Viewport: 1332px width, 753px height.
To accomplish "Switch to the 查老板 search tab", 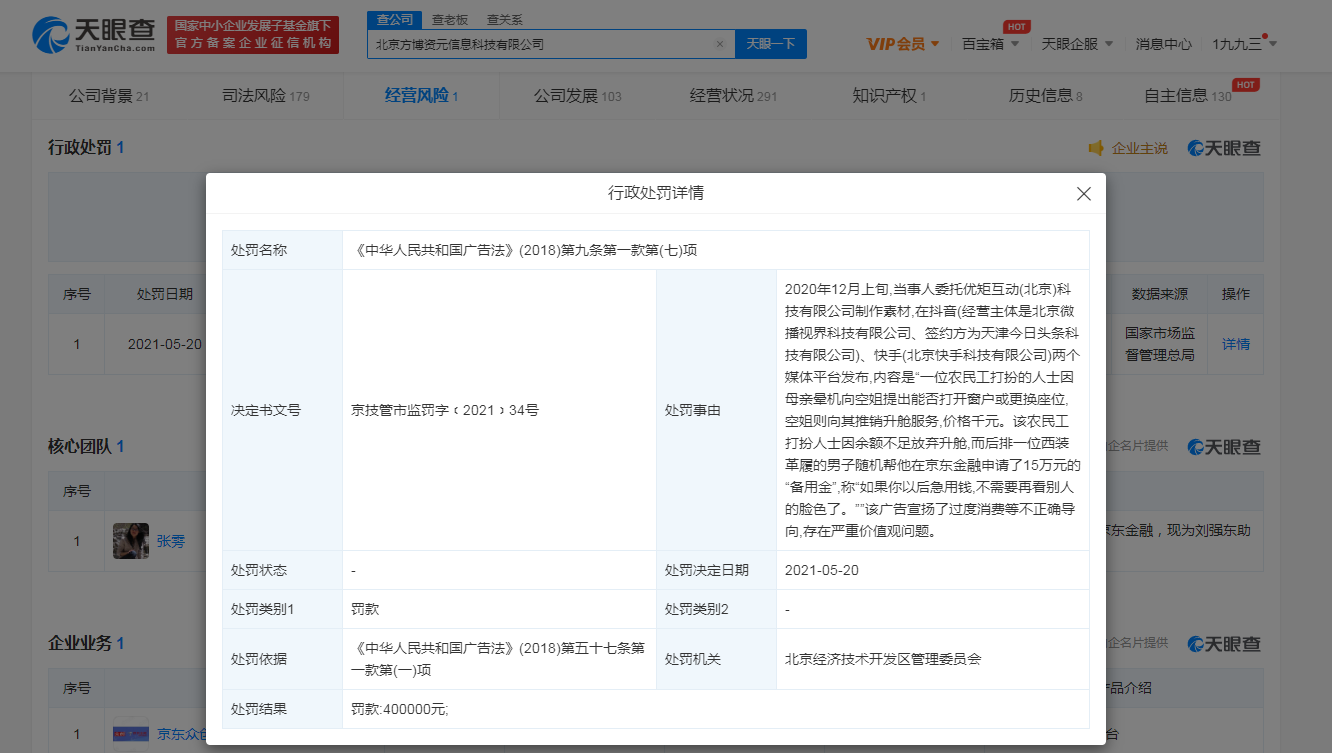I will pos(449,20).
